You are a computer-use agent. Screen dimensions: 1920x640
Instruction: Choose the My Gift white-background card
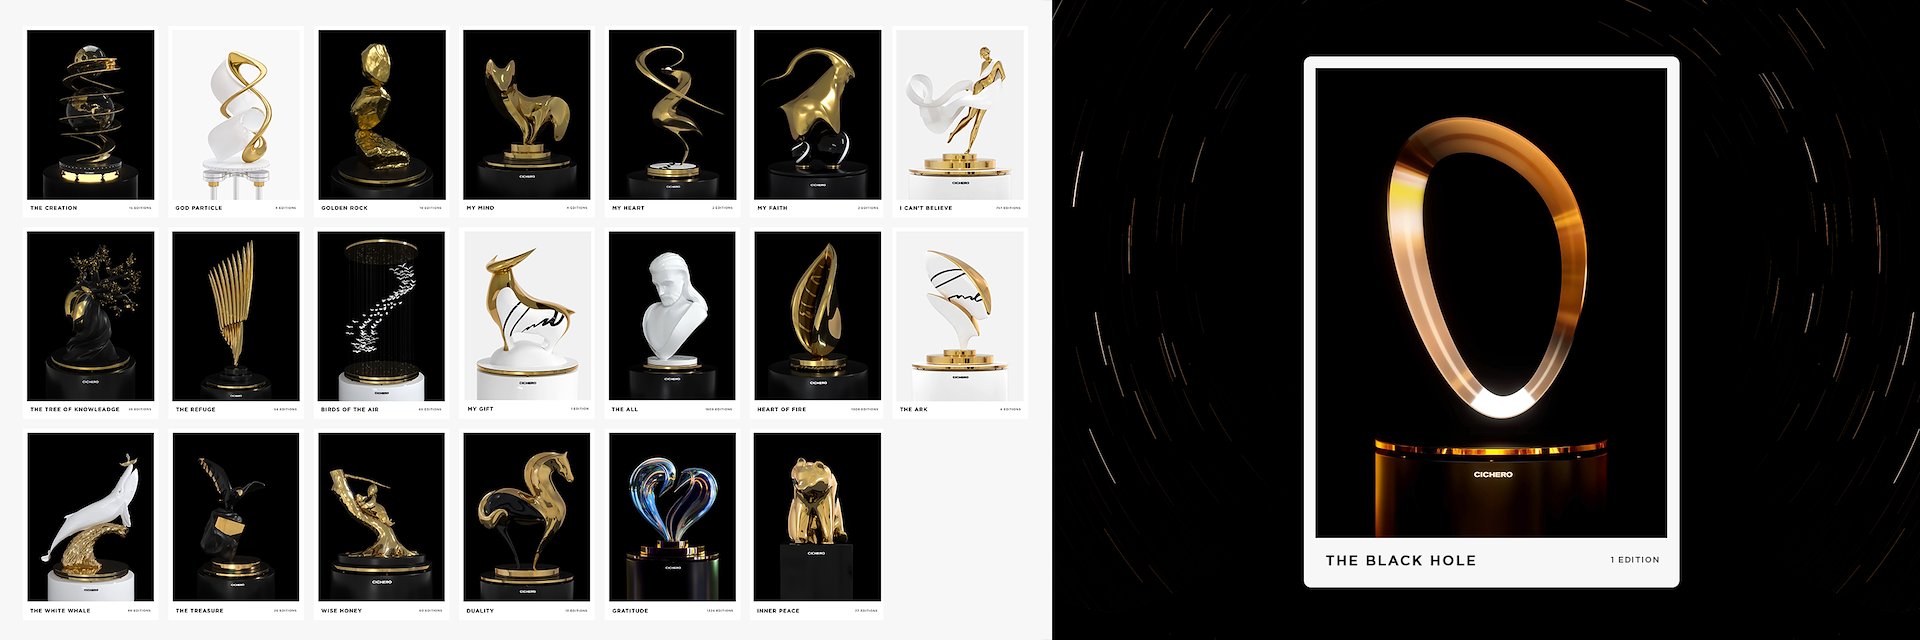tap(527, 323)
